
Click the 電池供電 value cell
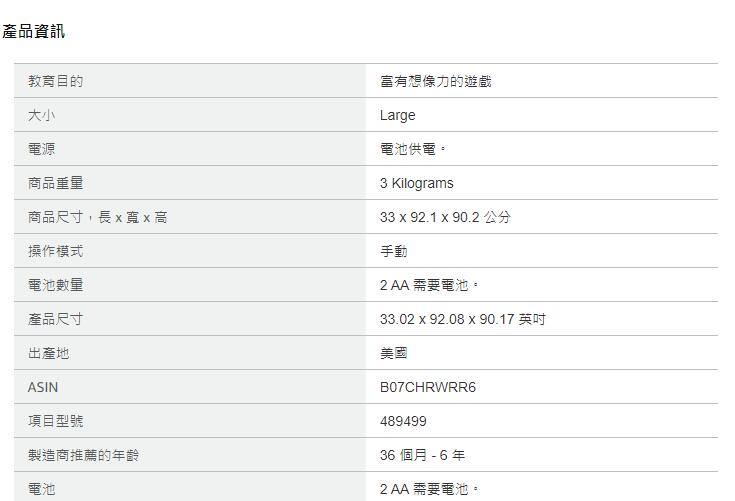tap(413, 149)
